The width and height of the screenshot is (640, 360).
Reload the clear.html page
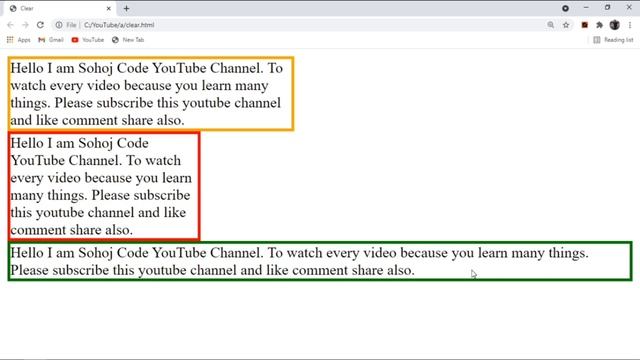[x=40, y=25]
